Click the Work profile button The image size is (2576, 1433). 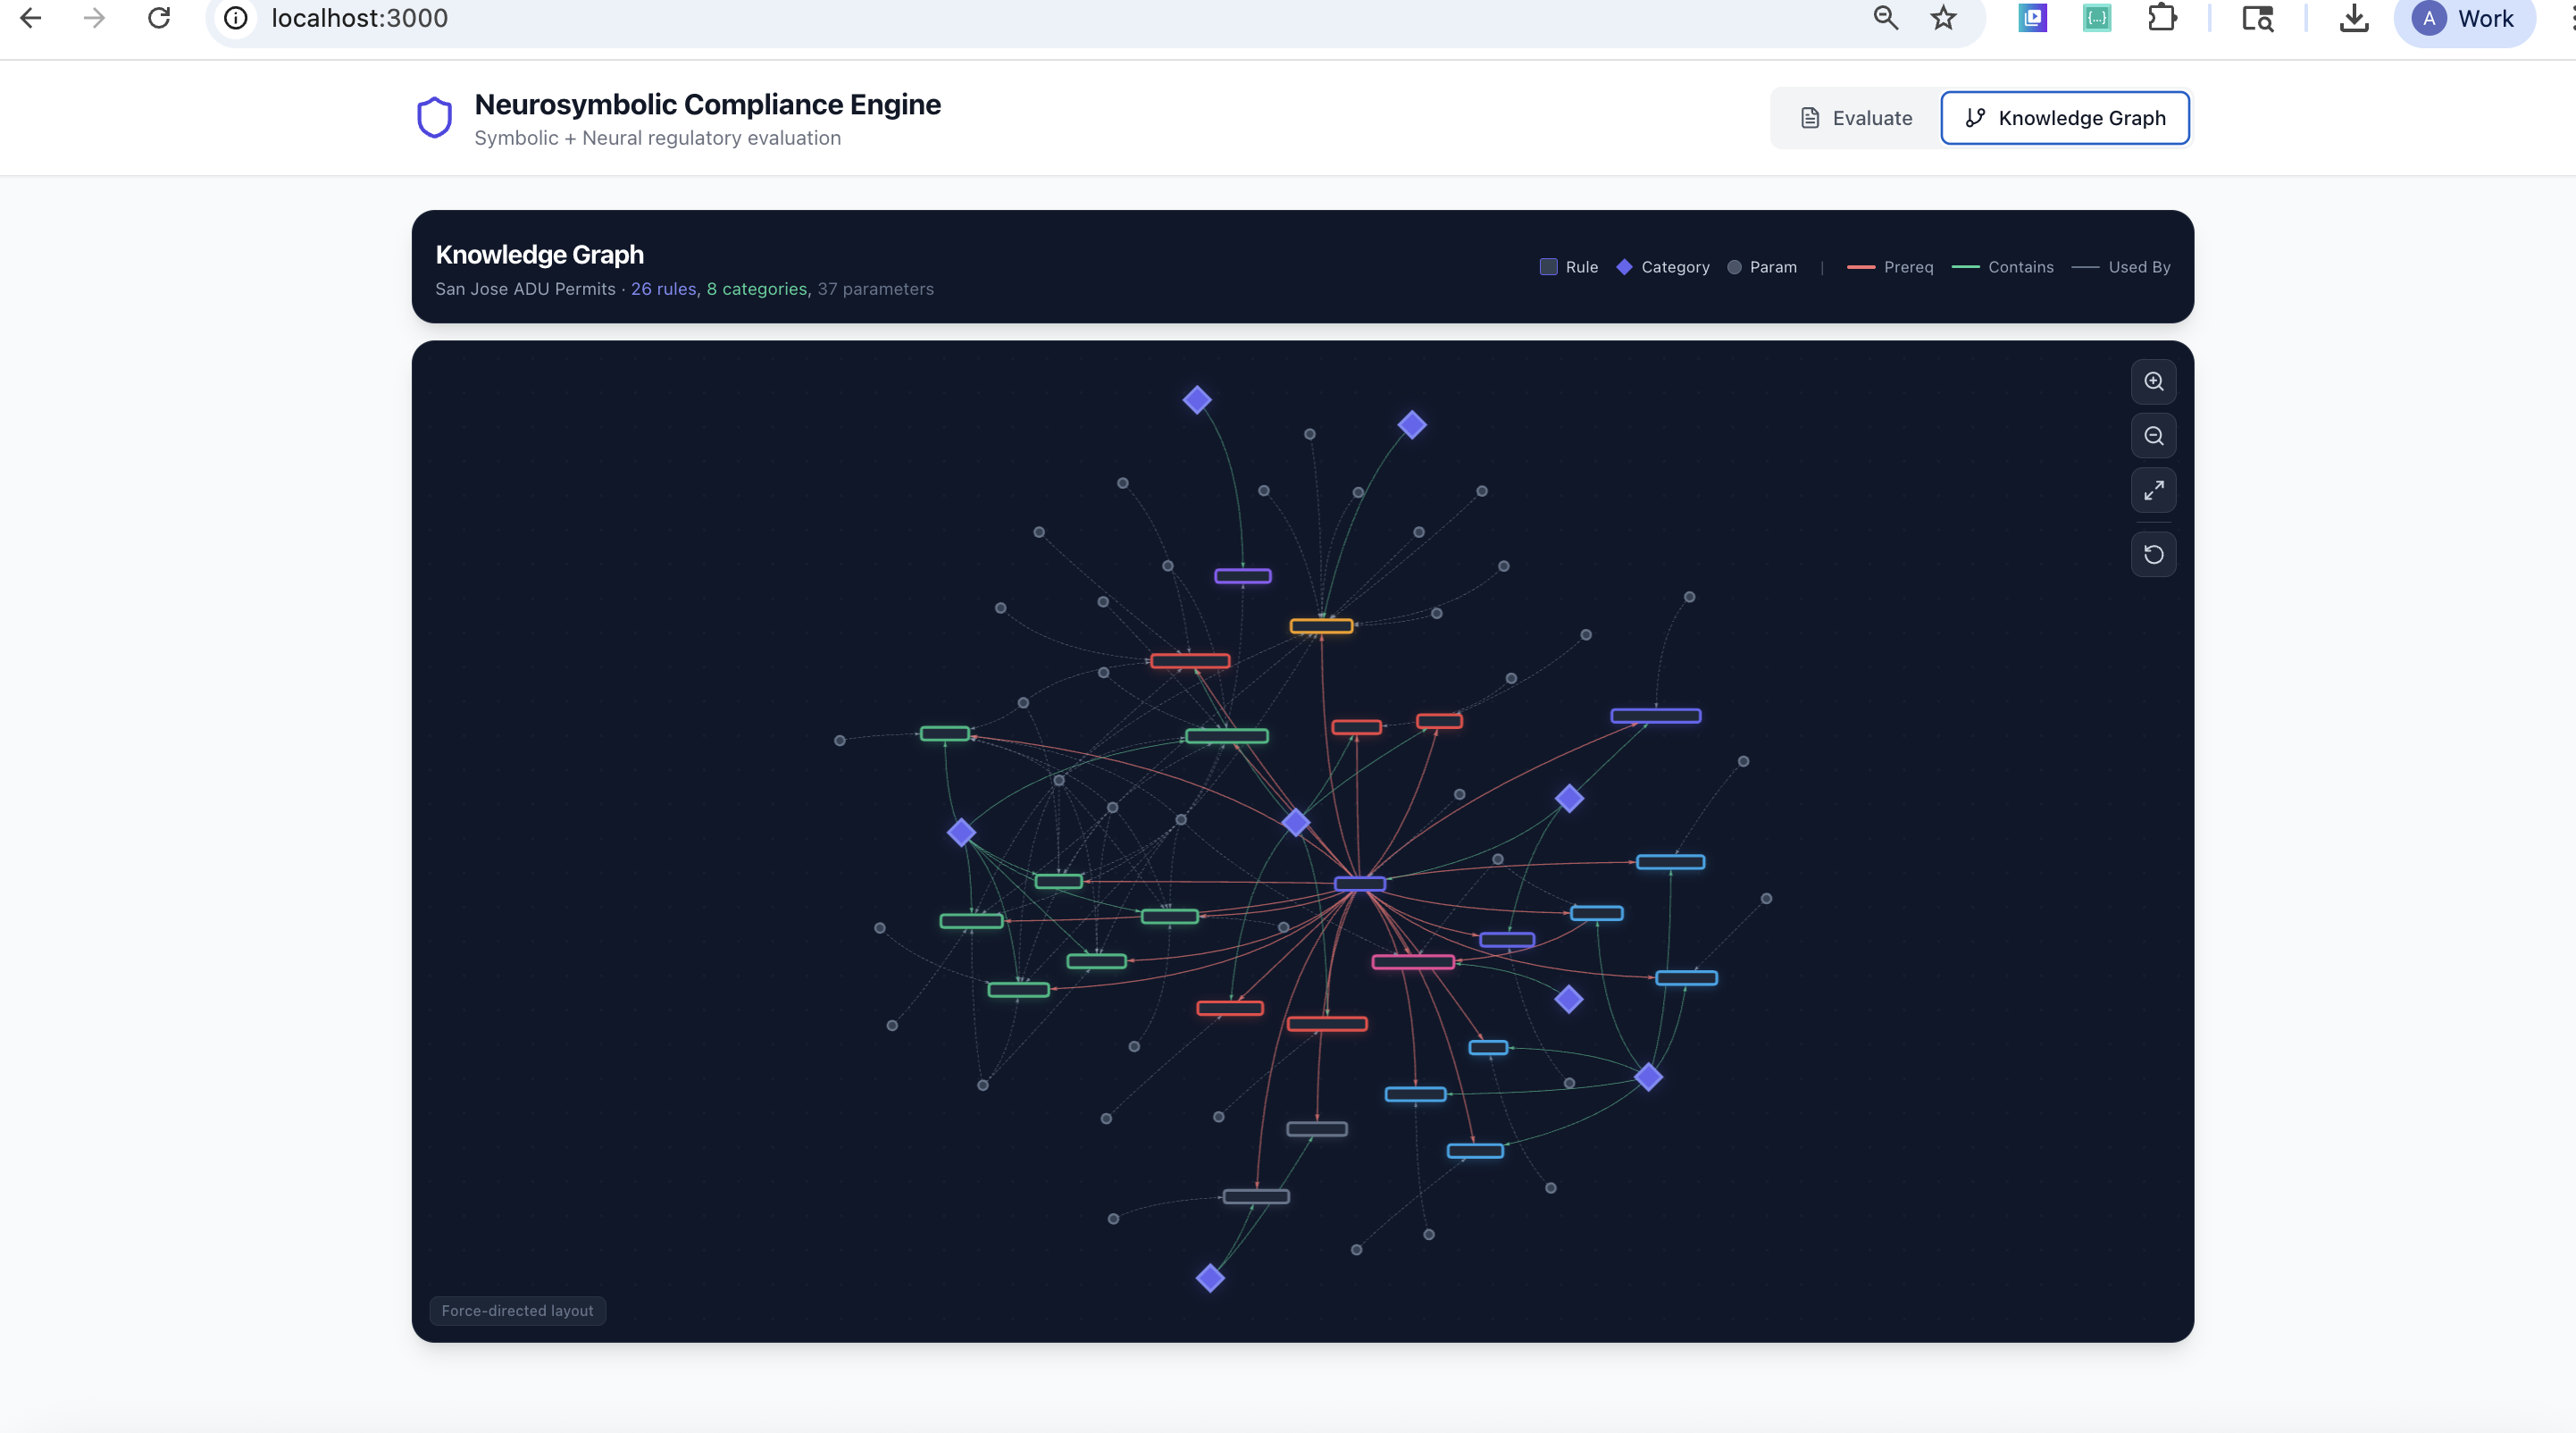coord(2465,18)
